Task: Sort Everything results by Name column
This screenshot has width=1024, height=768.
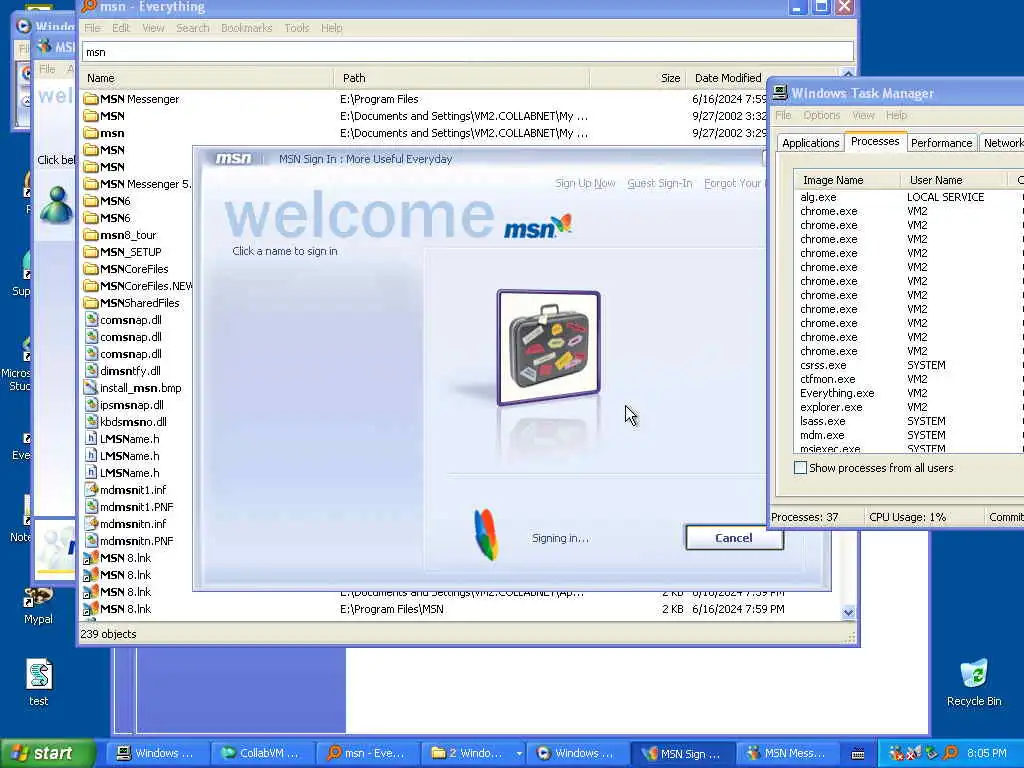Action: point(208,78)
